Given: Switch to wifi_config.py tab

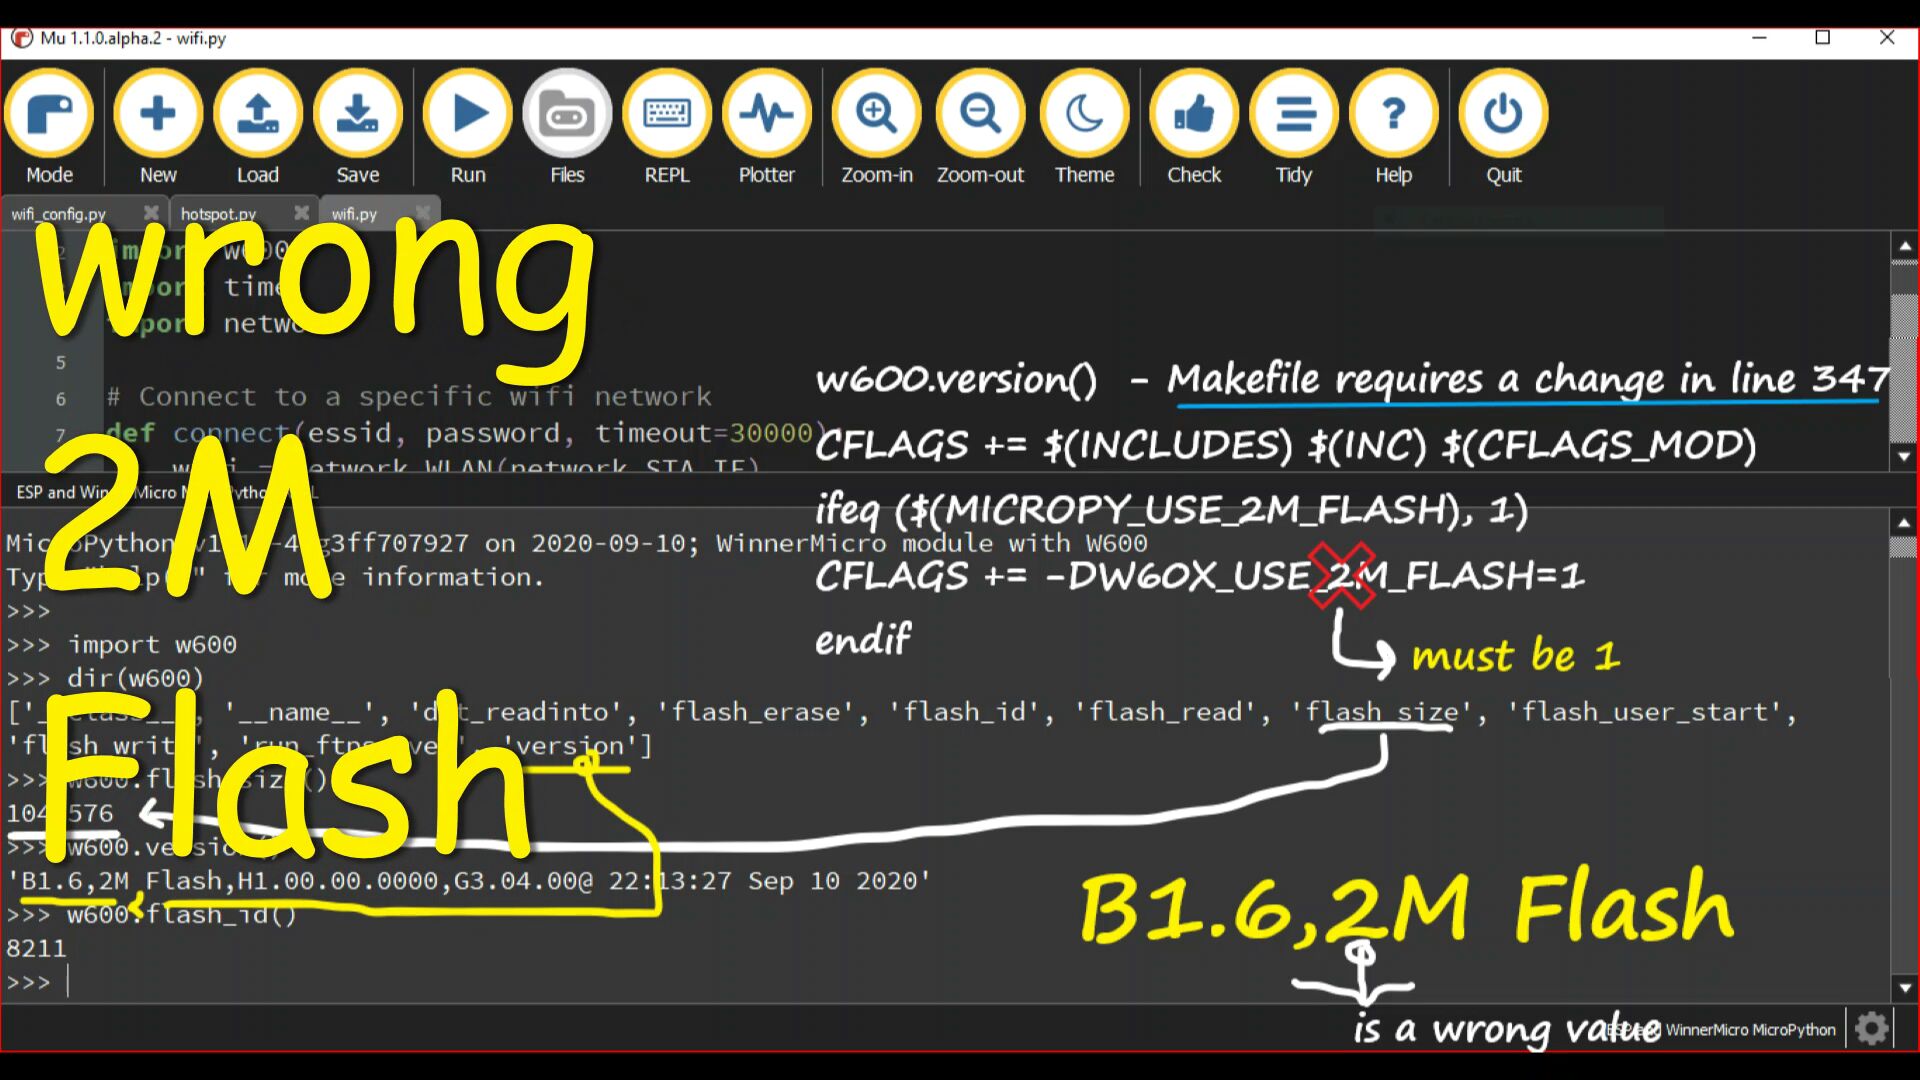Looking at the screenshot, I should point(57,212).
